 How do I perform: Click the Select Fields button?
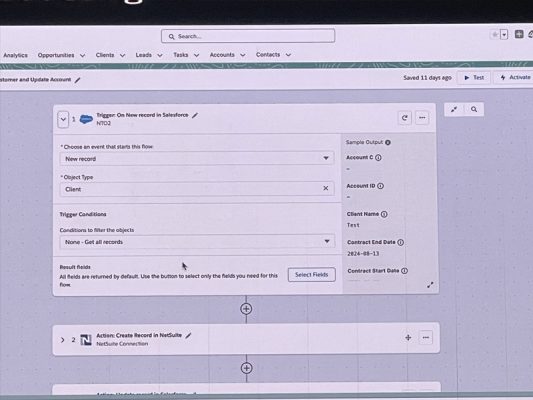click(312, 275)
